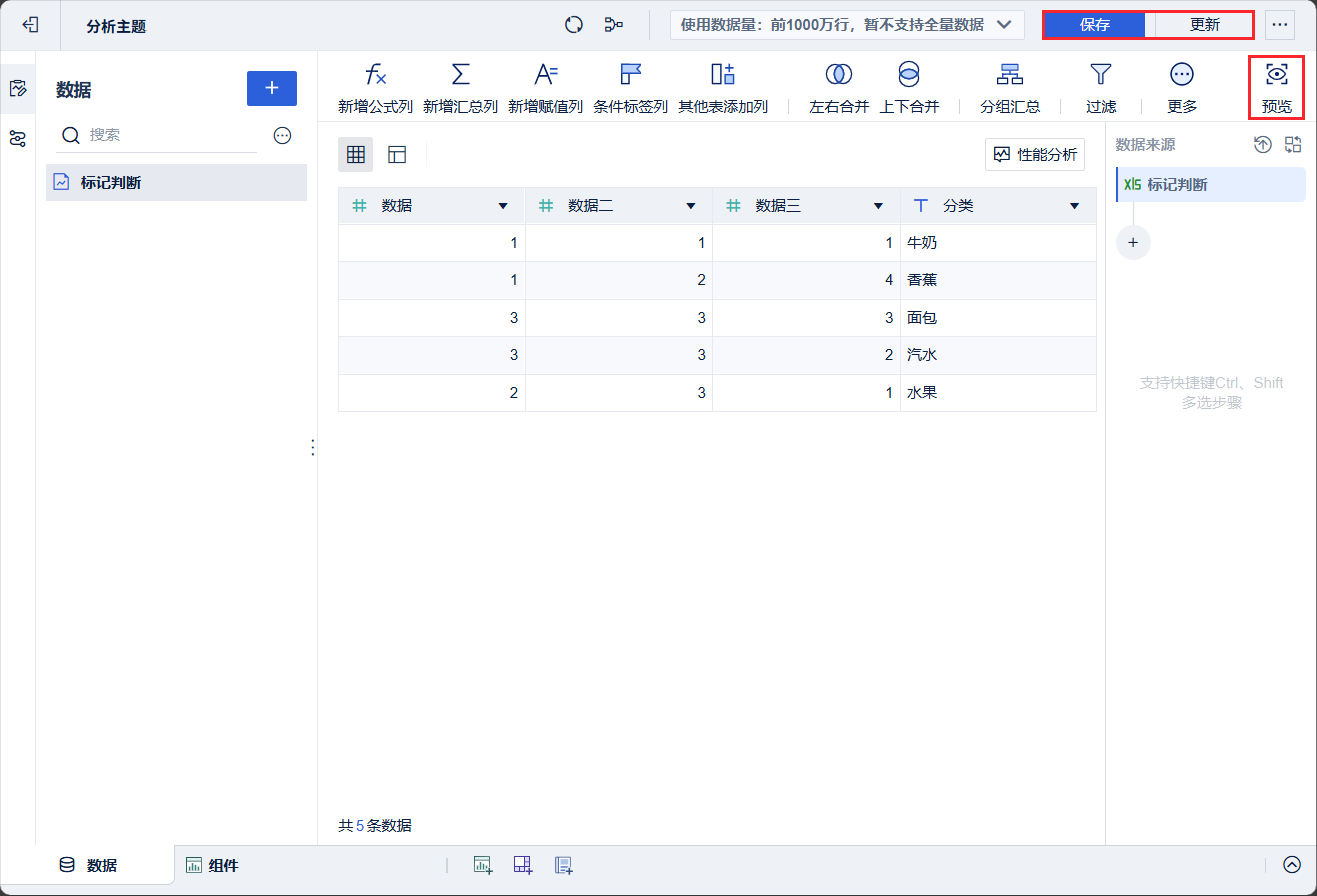Select the 新增汇总列 sigma icon
Screen dimensions: 1317x896
(460, 74)
